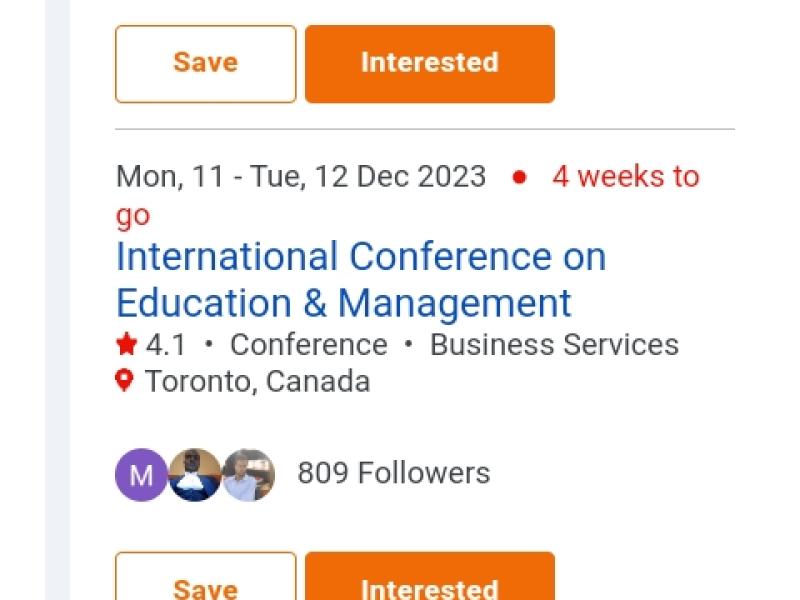Screen dimensions: 800x600
Task: Open International Conference on Education & Management
Action: coord(360,280)
